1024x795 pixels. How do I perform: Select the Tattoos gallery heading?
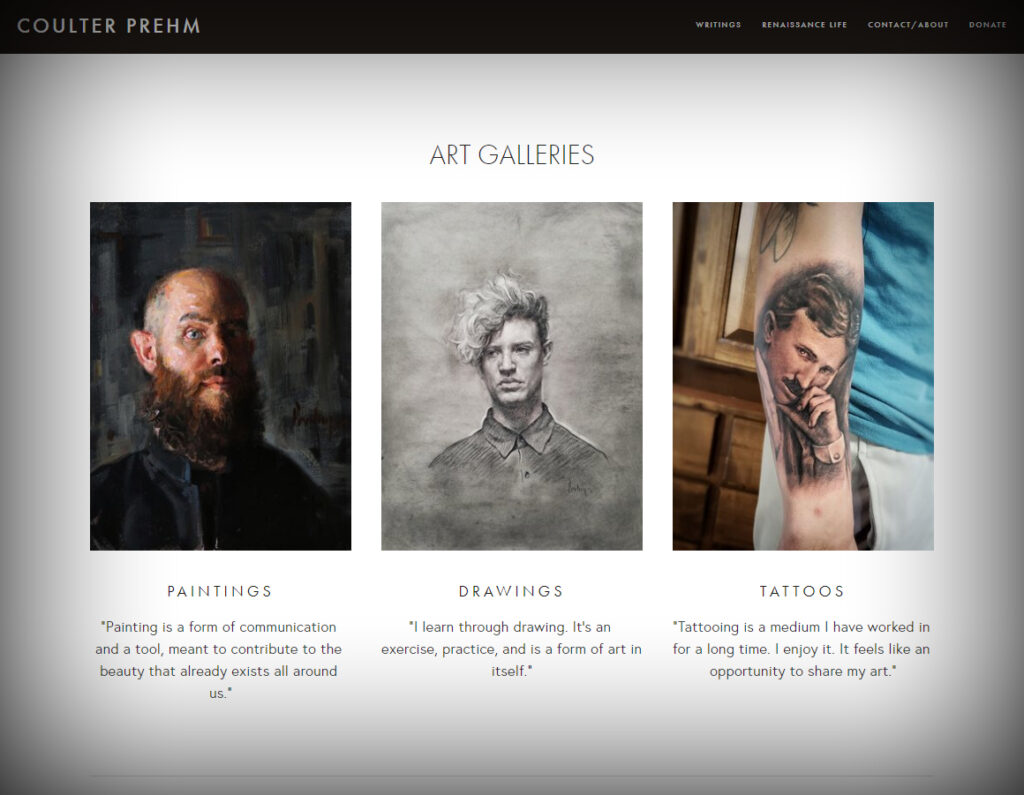803,591
